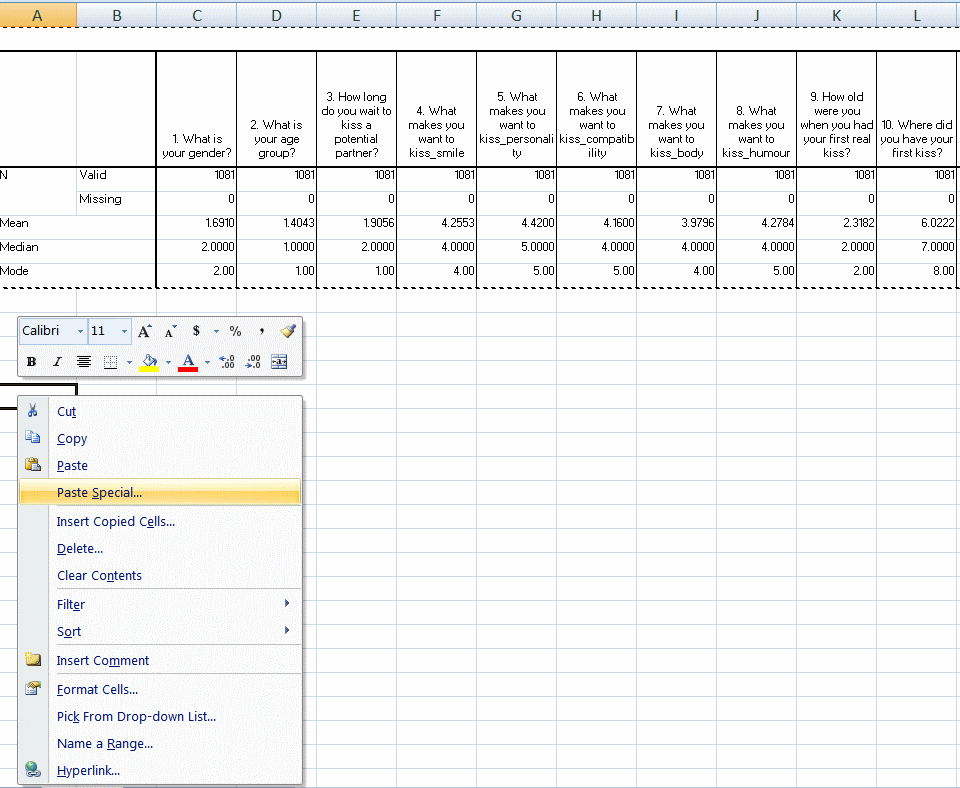
Task: Expand the Font Color dropdown arrow
Action: pos(208,362)
